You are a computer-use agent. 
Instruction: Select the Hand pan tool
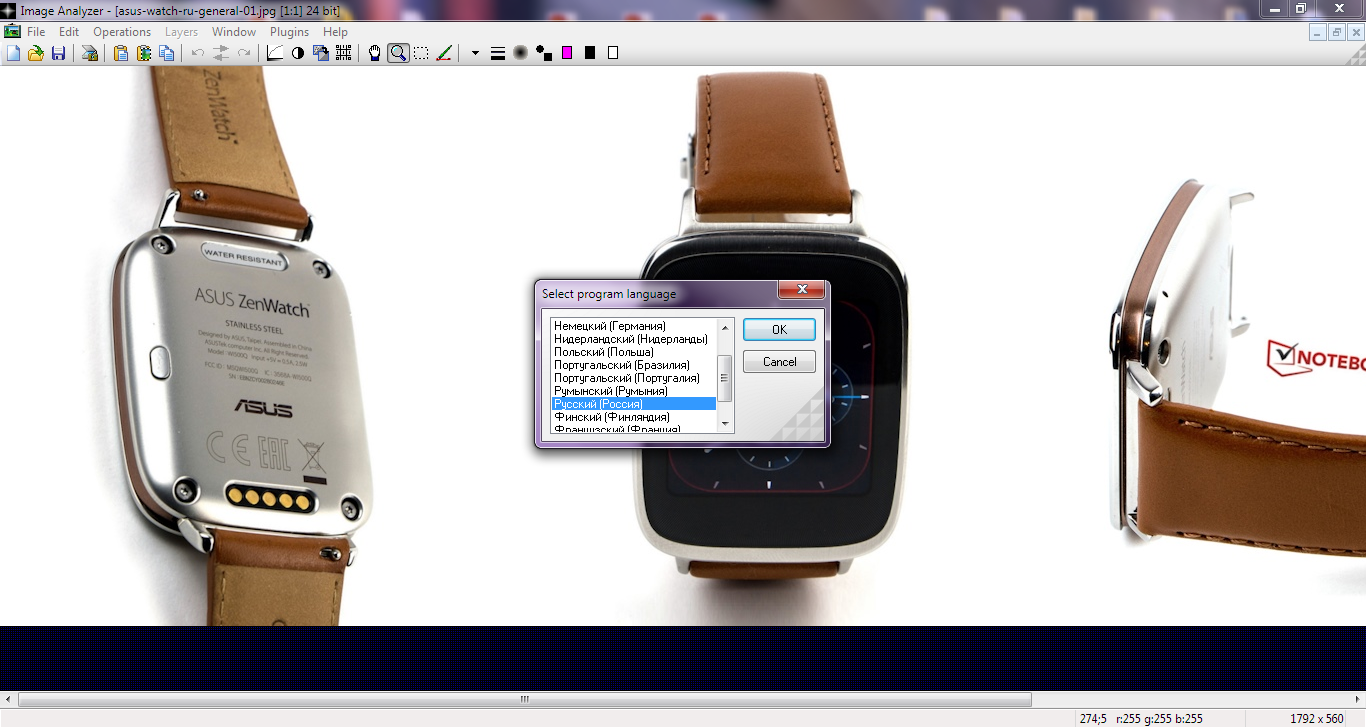coord(375,53)
